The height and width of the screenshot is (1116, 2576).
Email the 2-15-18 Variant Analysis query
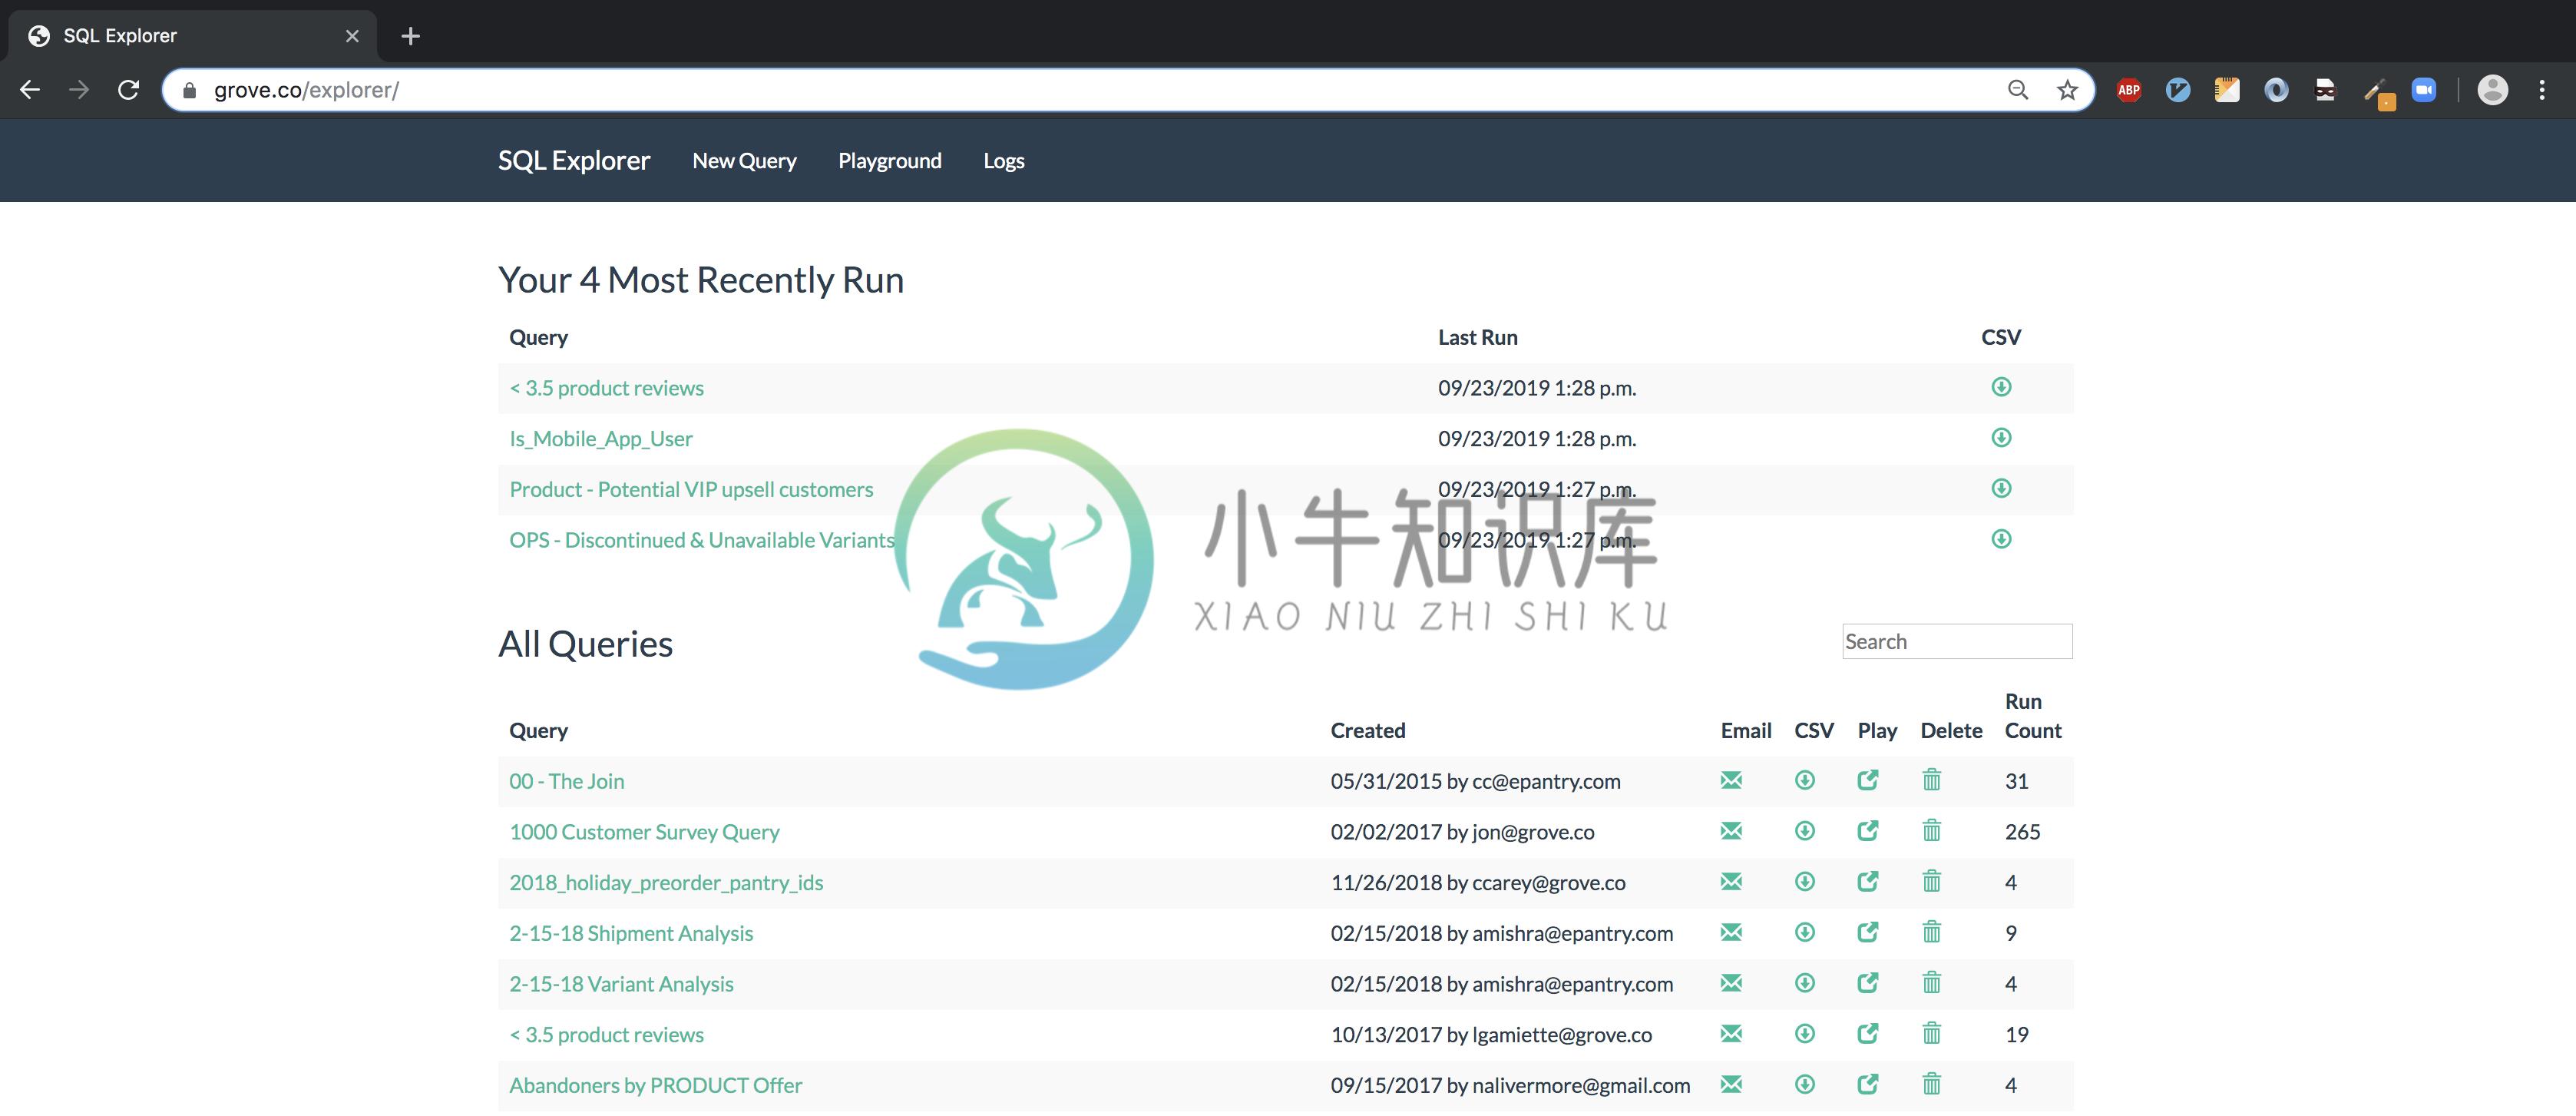1731,983
